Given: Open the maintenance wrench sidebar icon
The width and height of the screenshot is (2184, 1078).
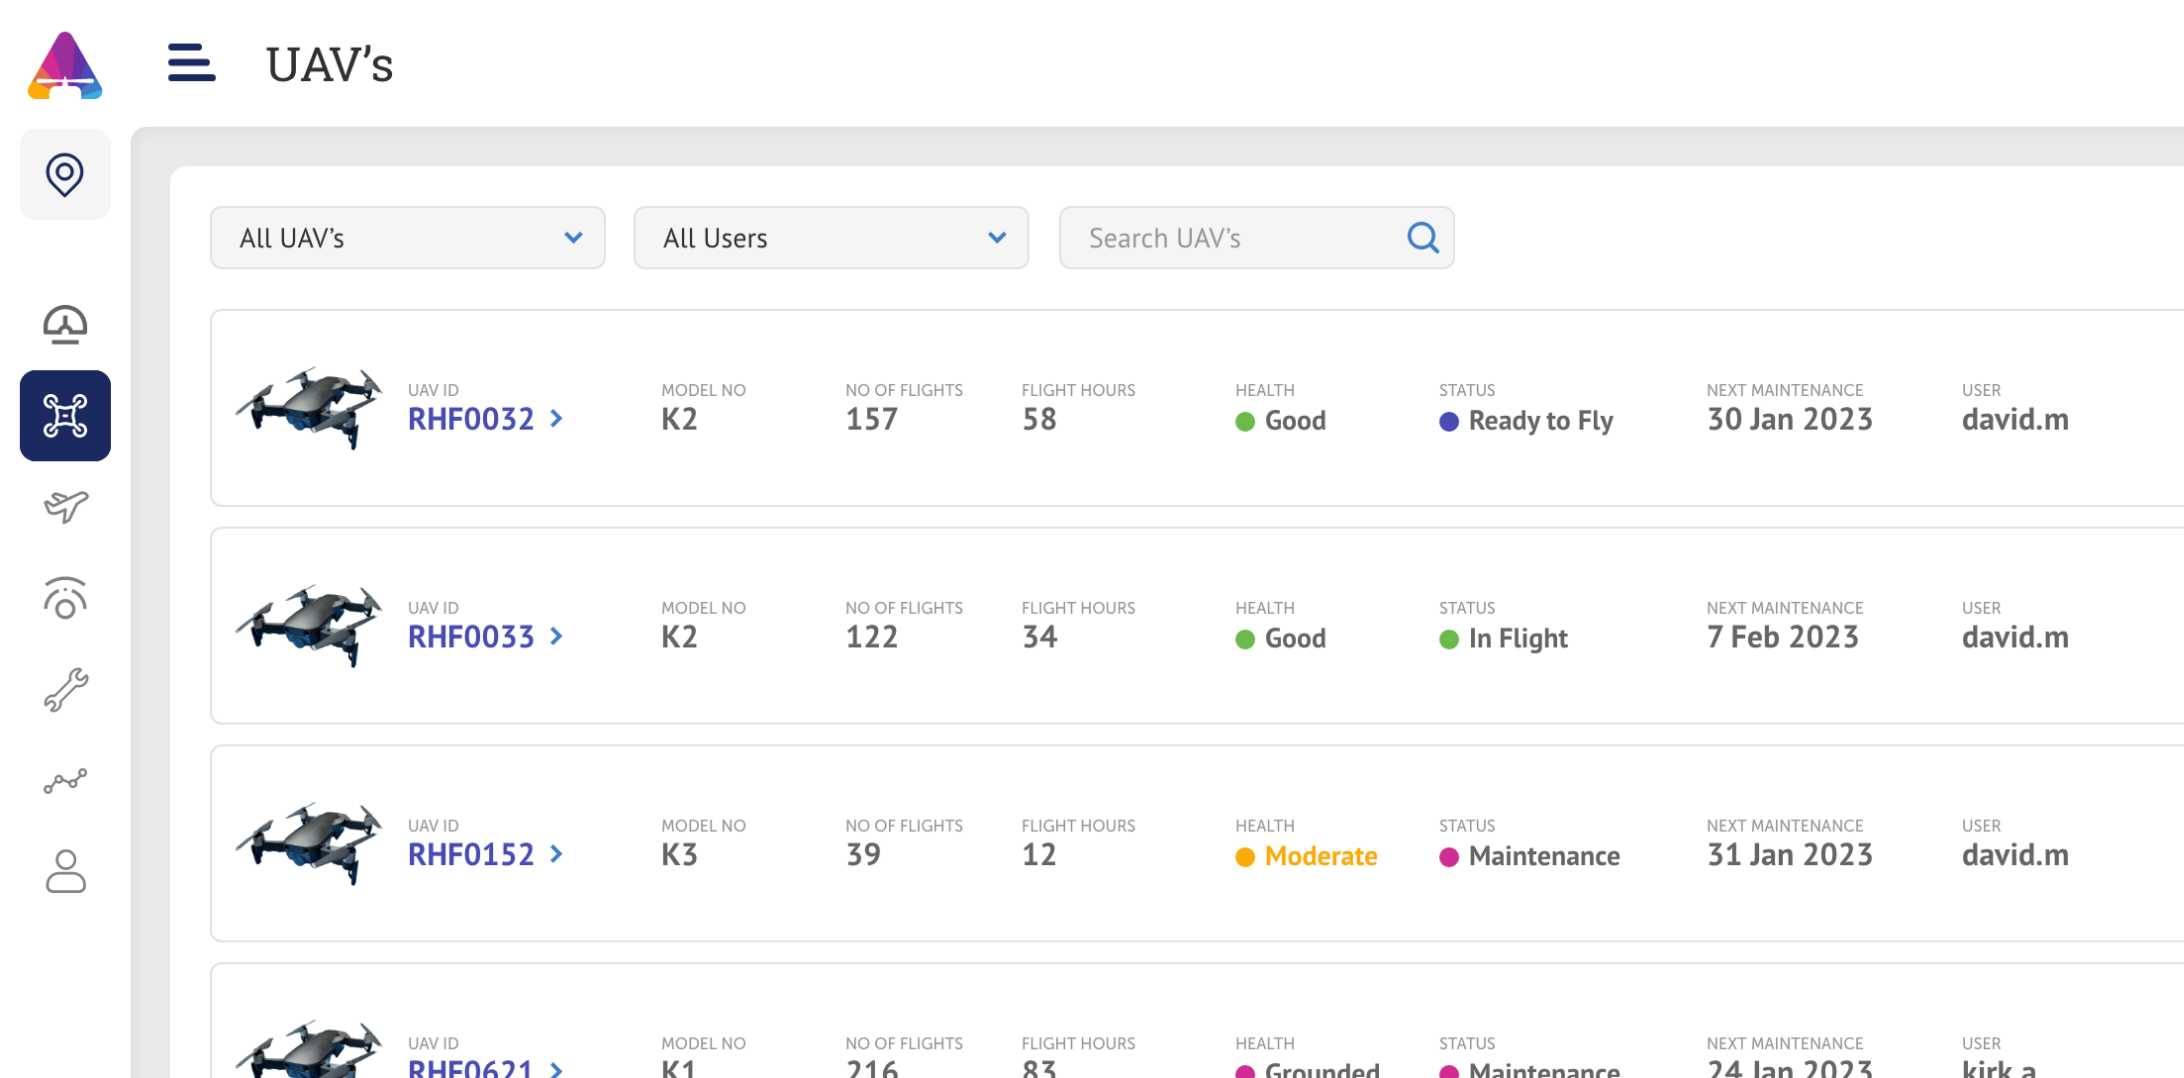Looking at the screenshot, I should pos(65,690).
